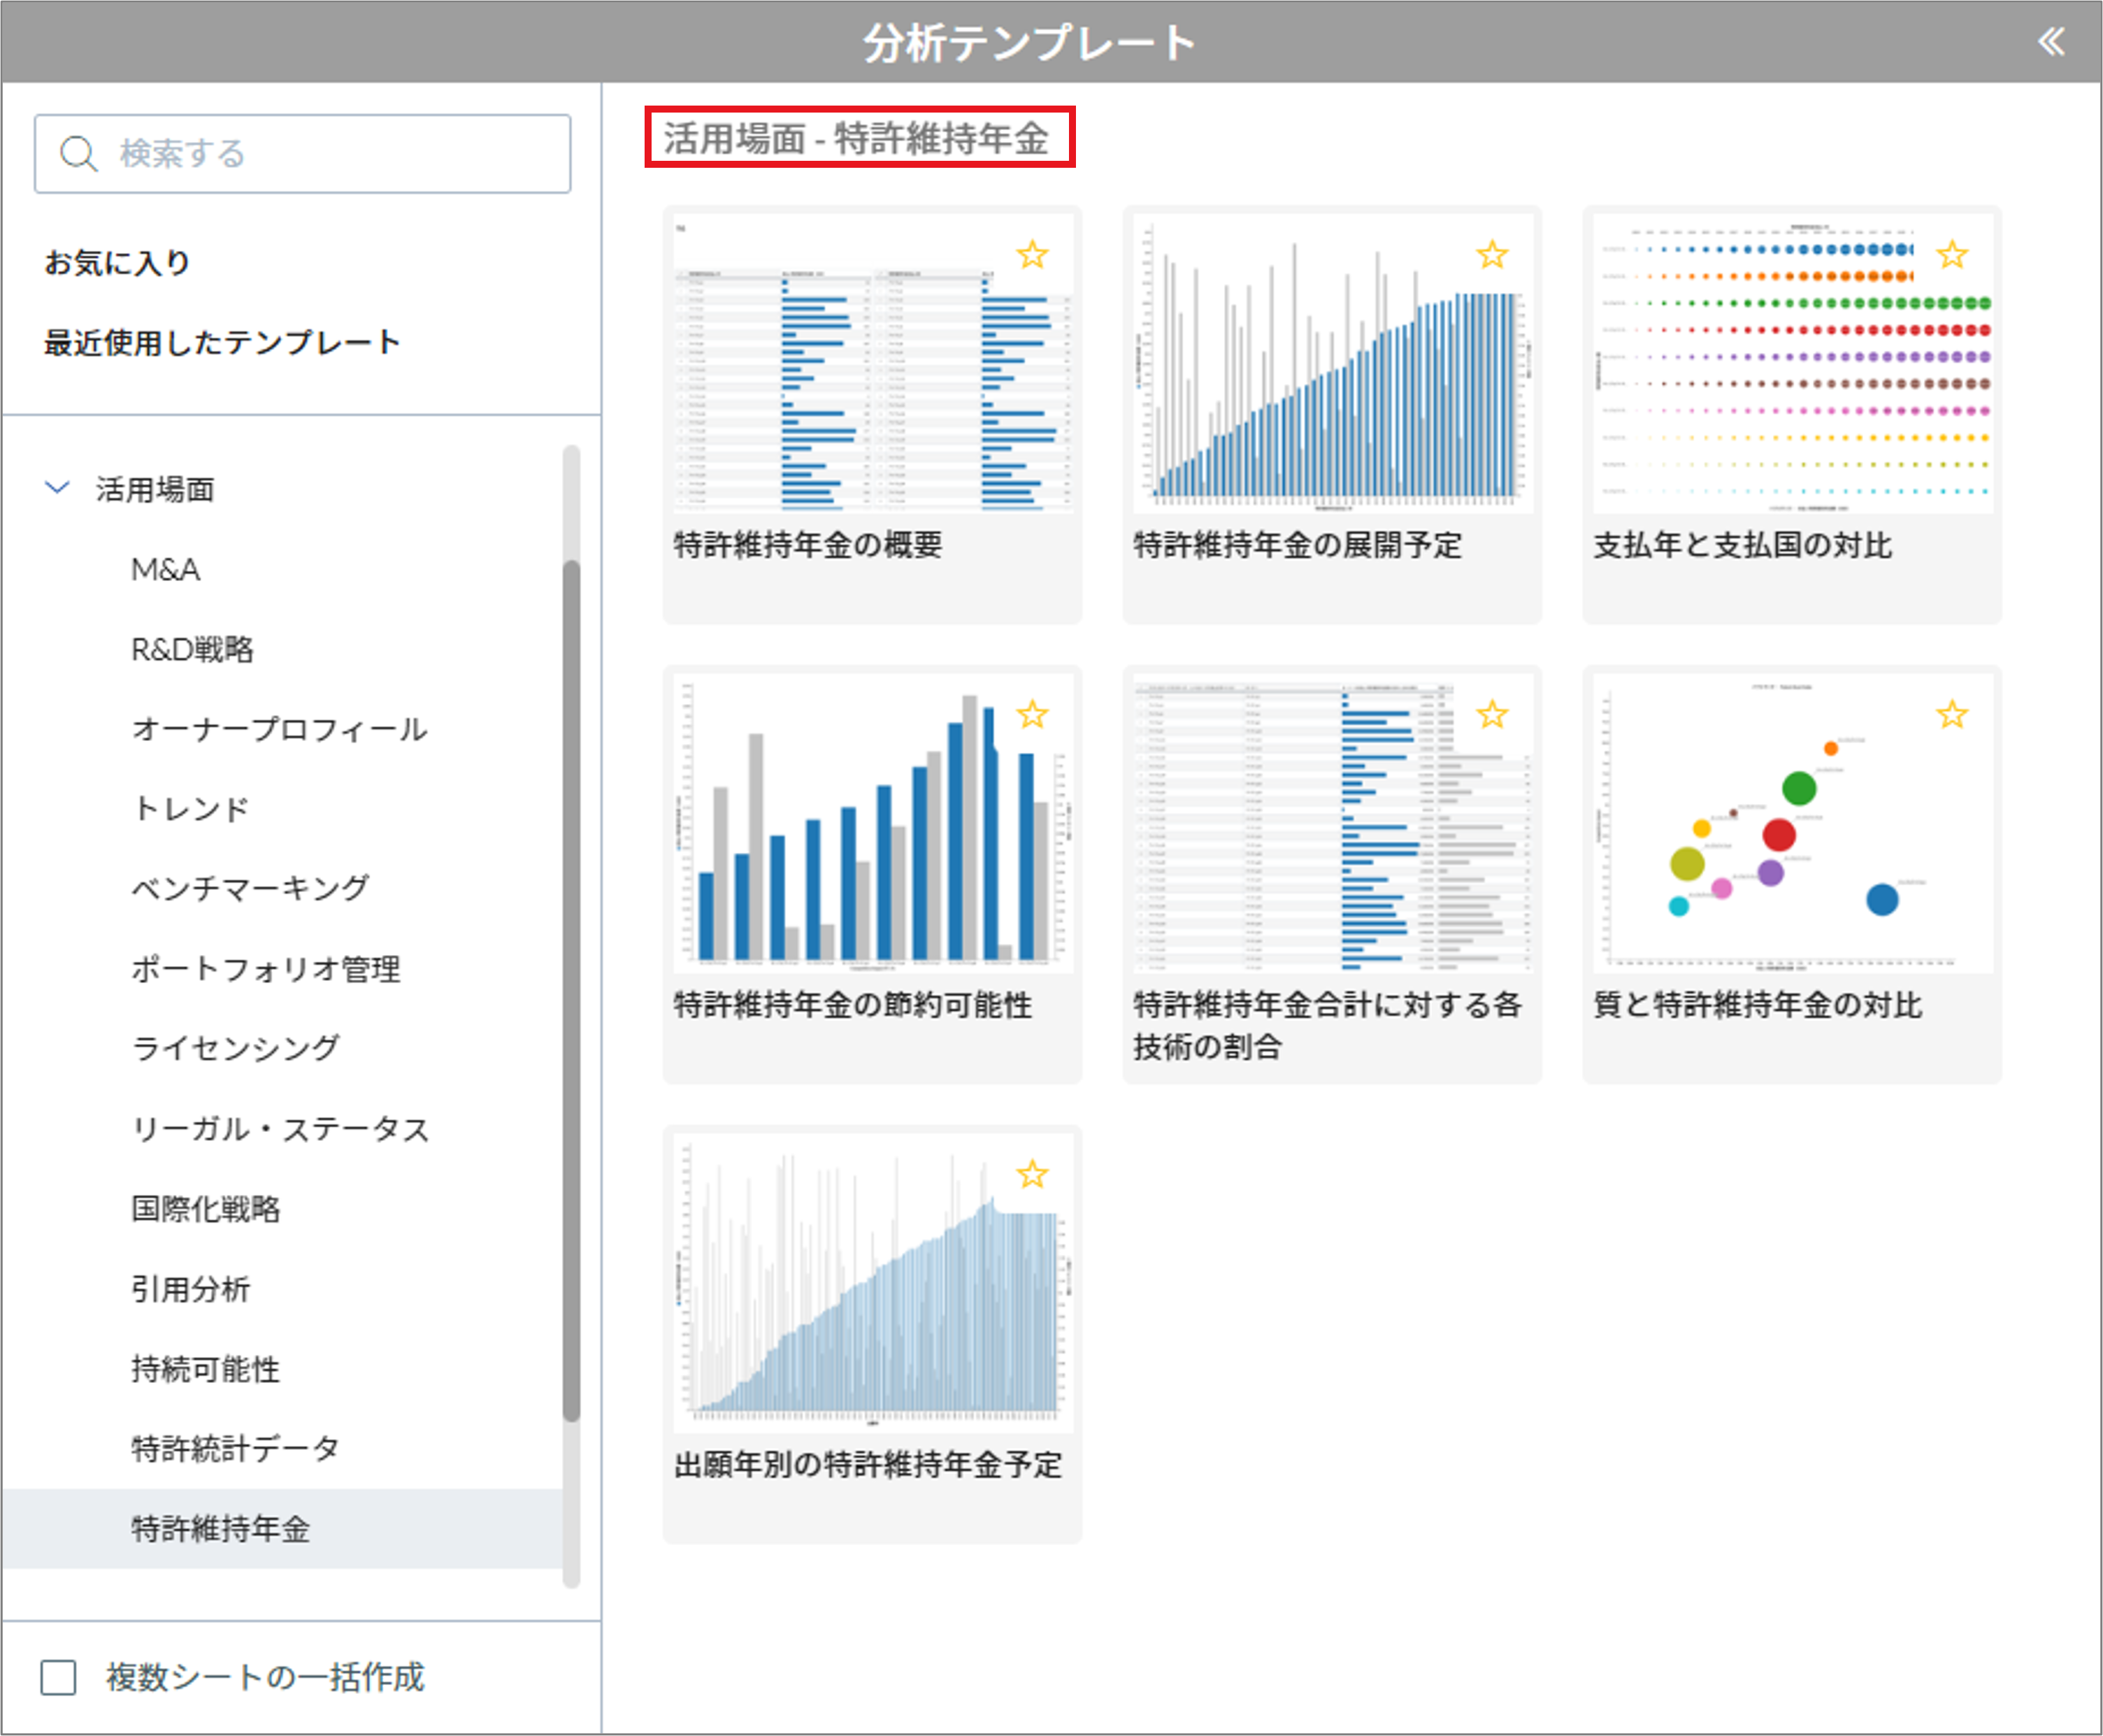
Task: Open 特許維持年金の概要 template thumbnail
Action: [x=873, y=363]
